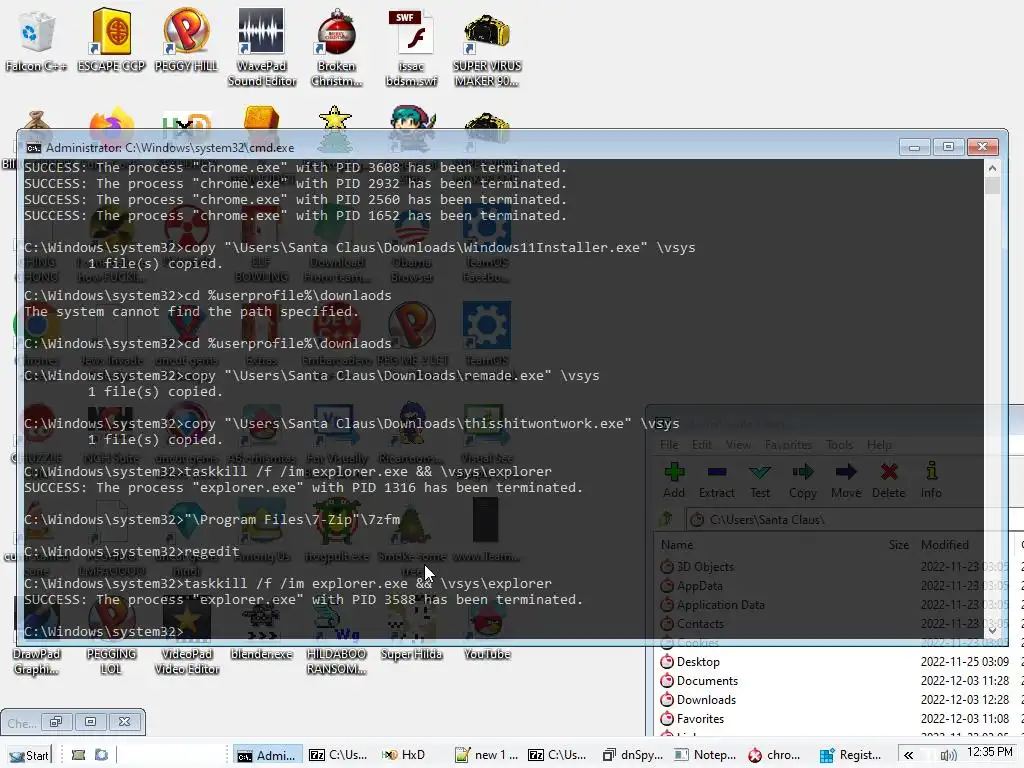The height and width of the screenshot is (768, 1024).
Task: Click the first quick launch icon beside Start
Action: click(x=78, y=755)
